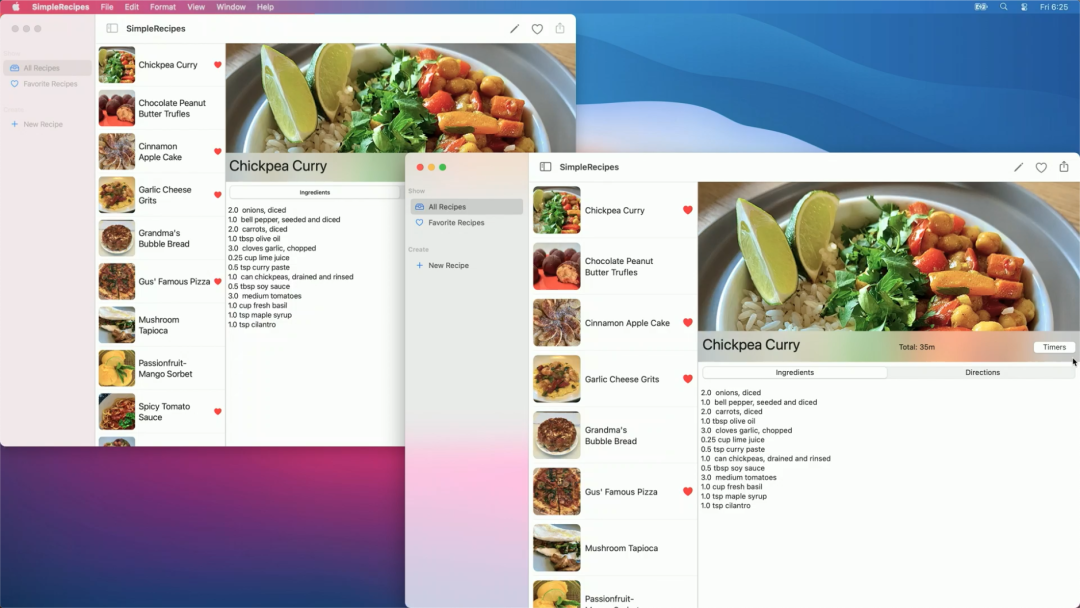Screen dimensions: 1080x608
Task: Select Grandma's Bubble Bread row in back window
Action: 160,238
